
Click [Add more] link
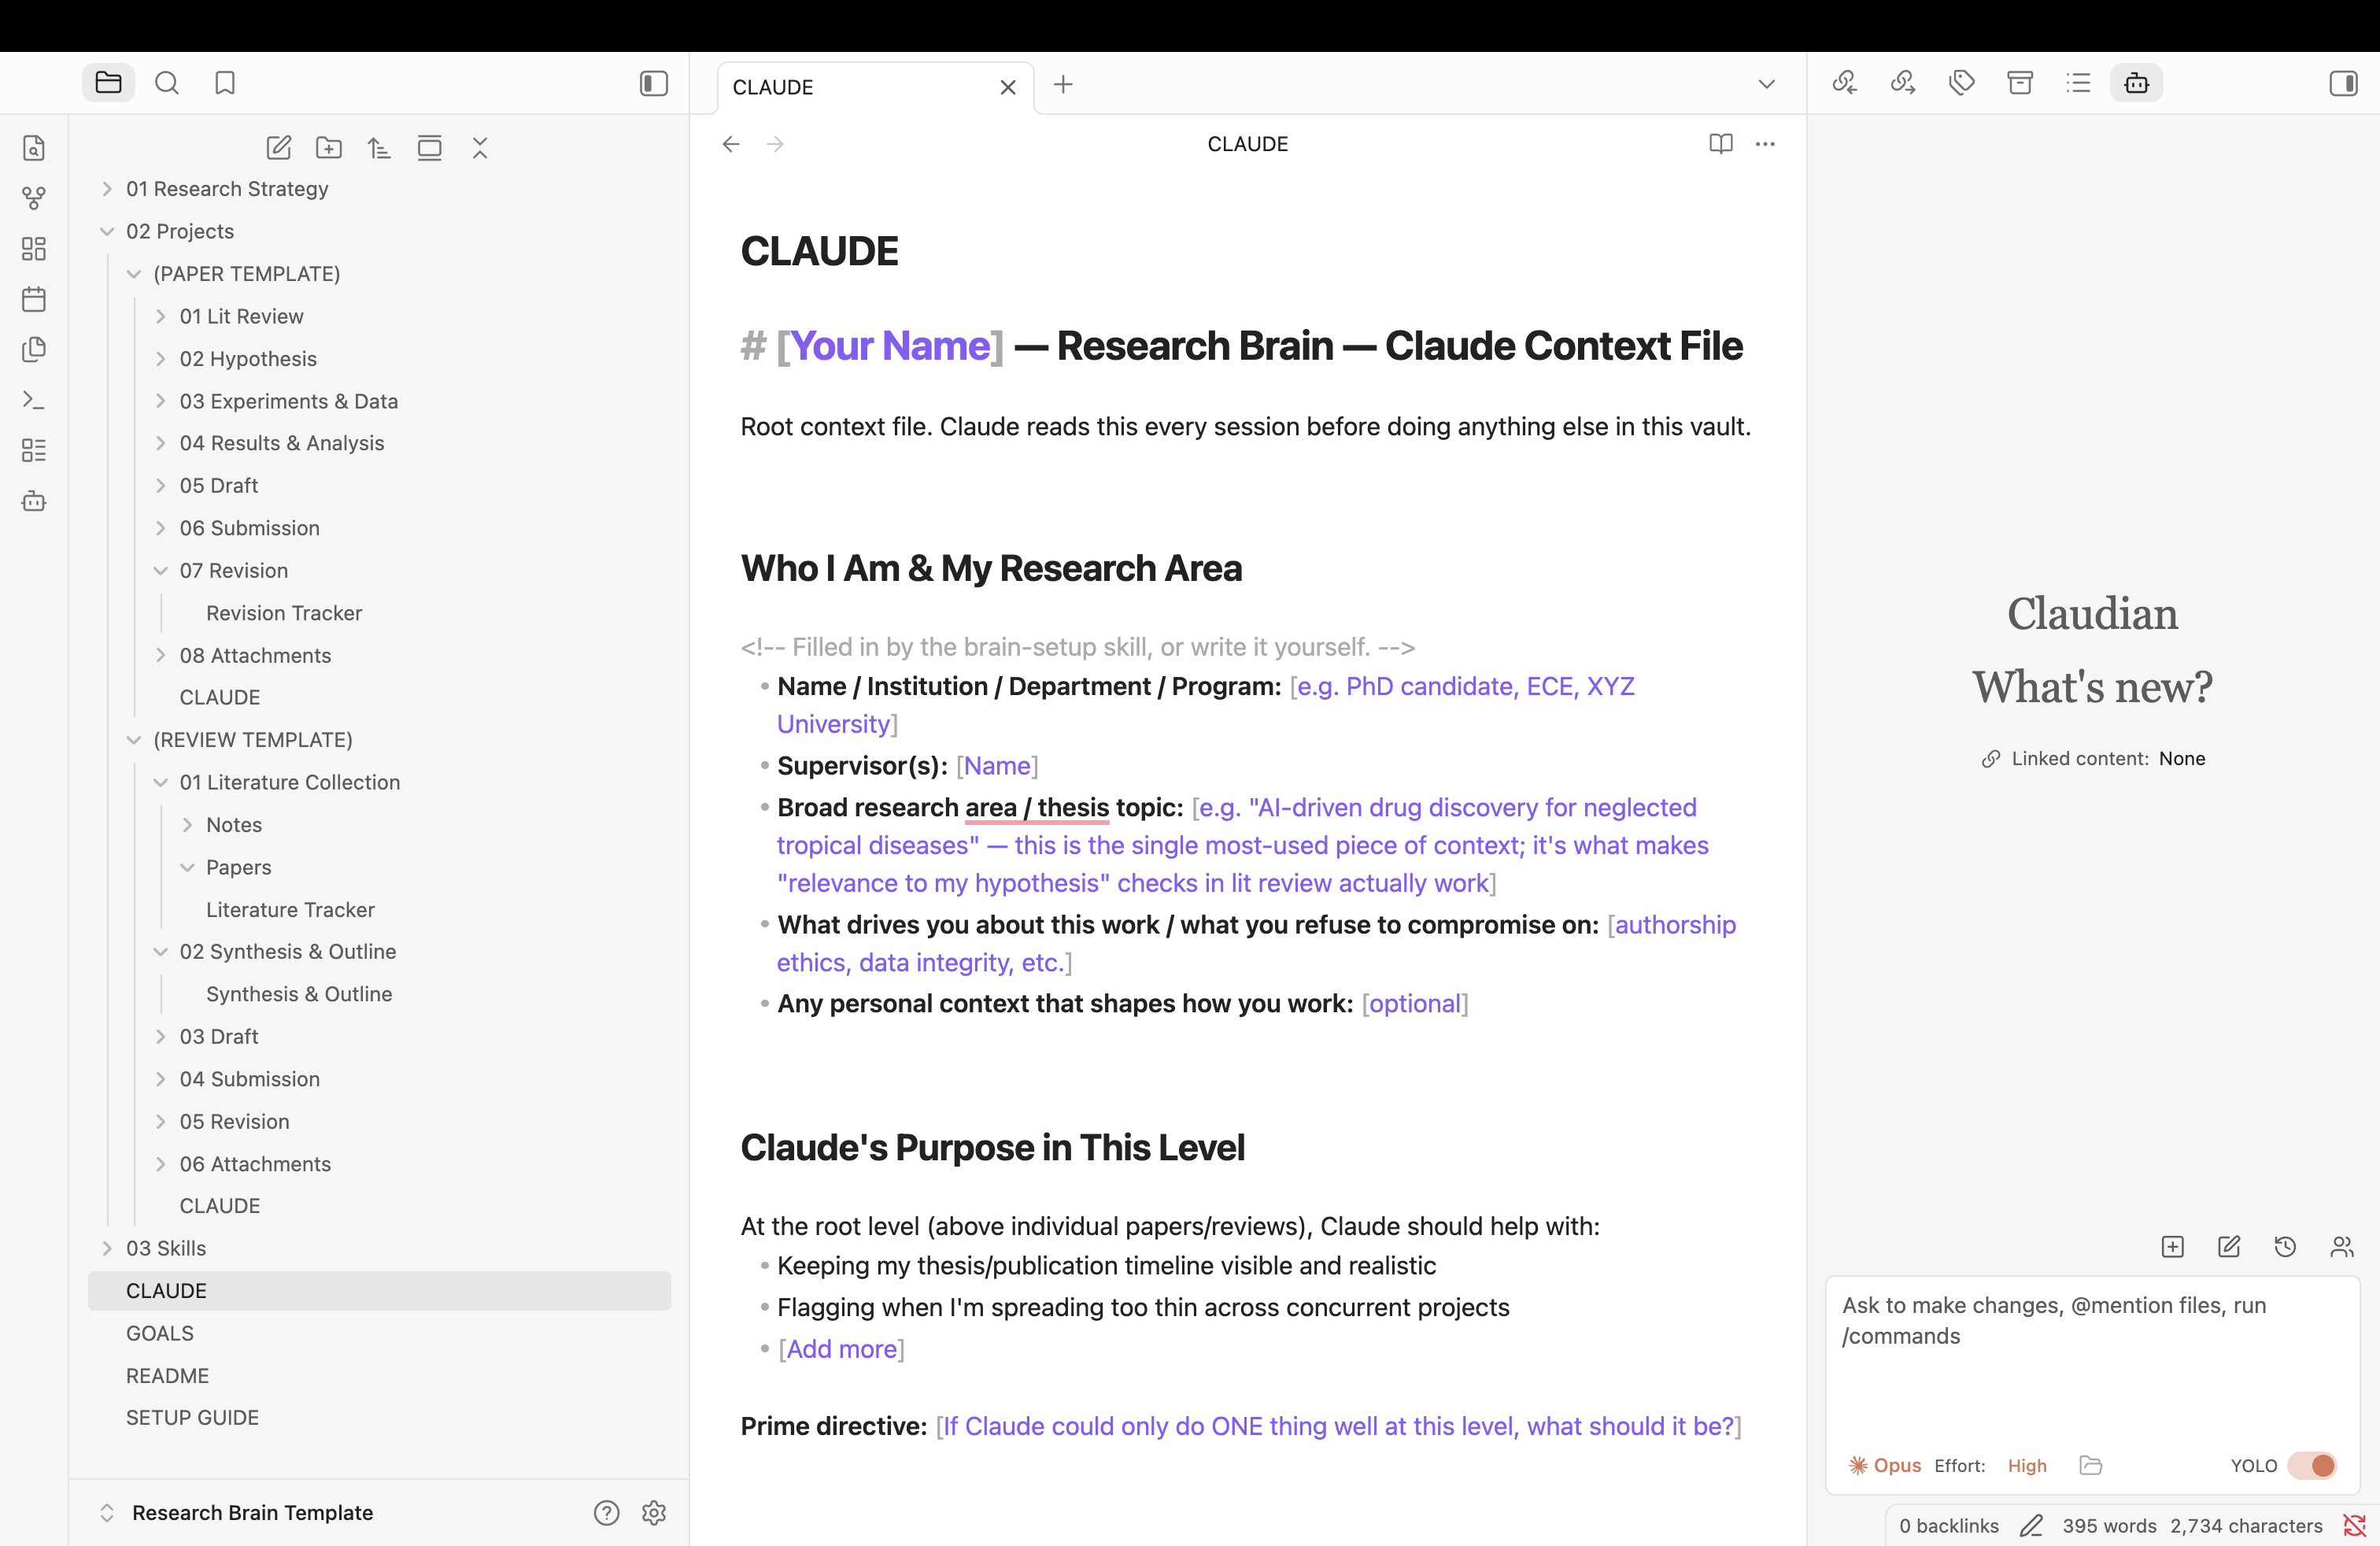(841, 1350)
